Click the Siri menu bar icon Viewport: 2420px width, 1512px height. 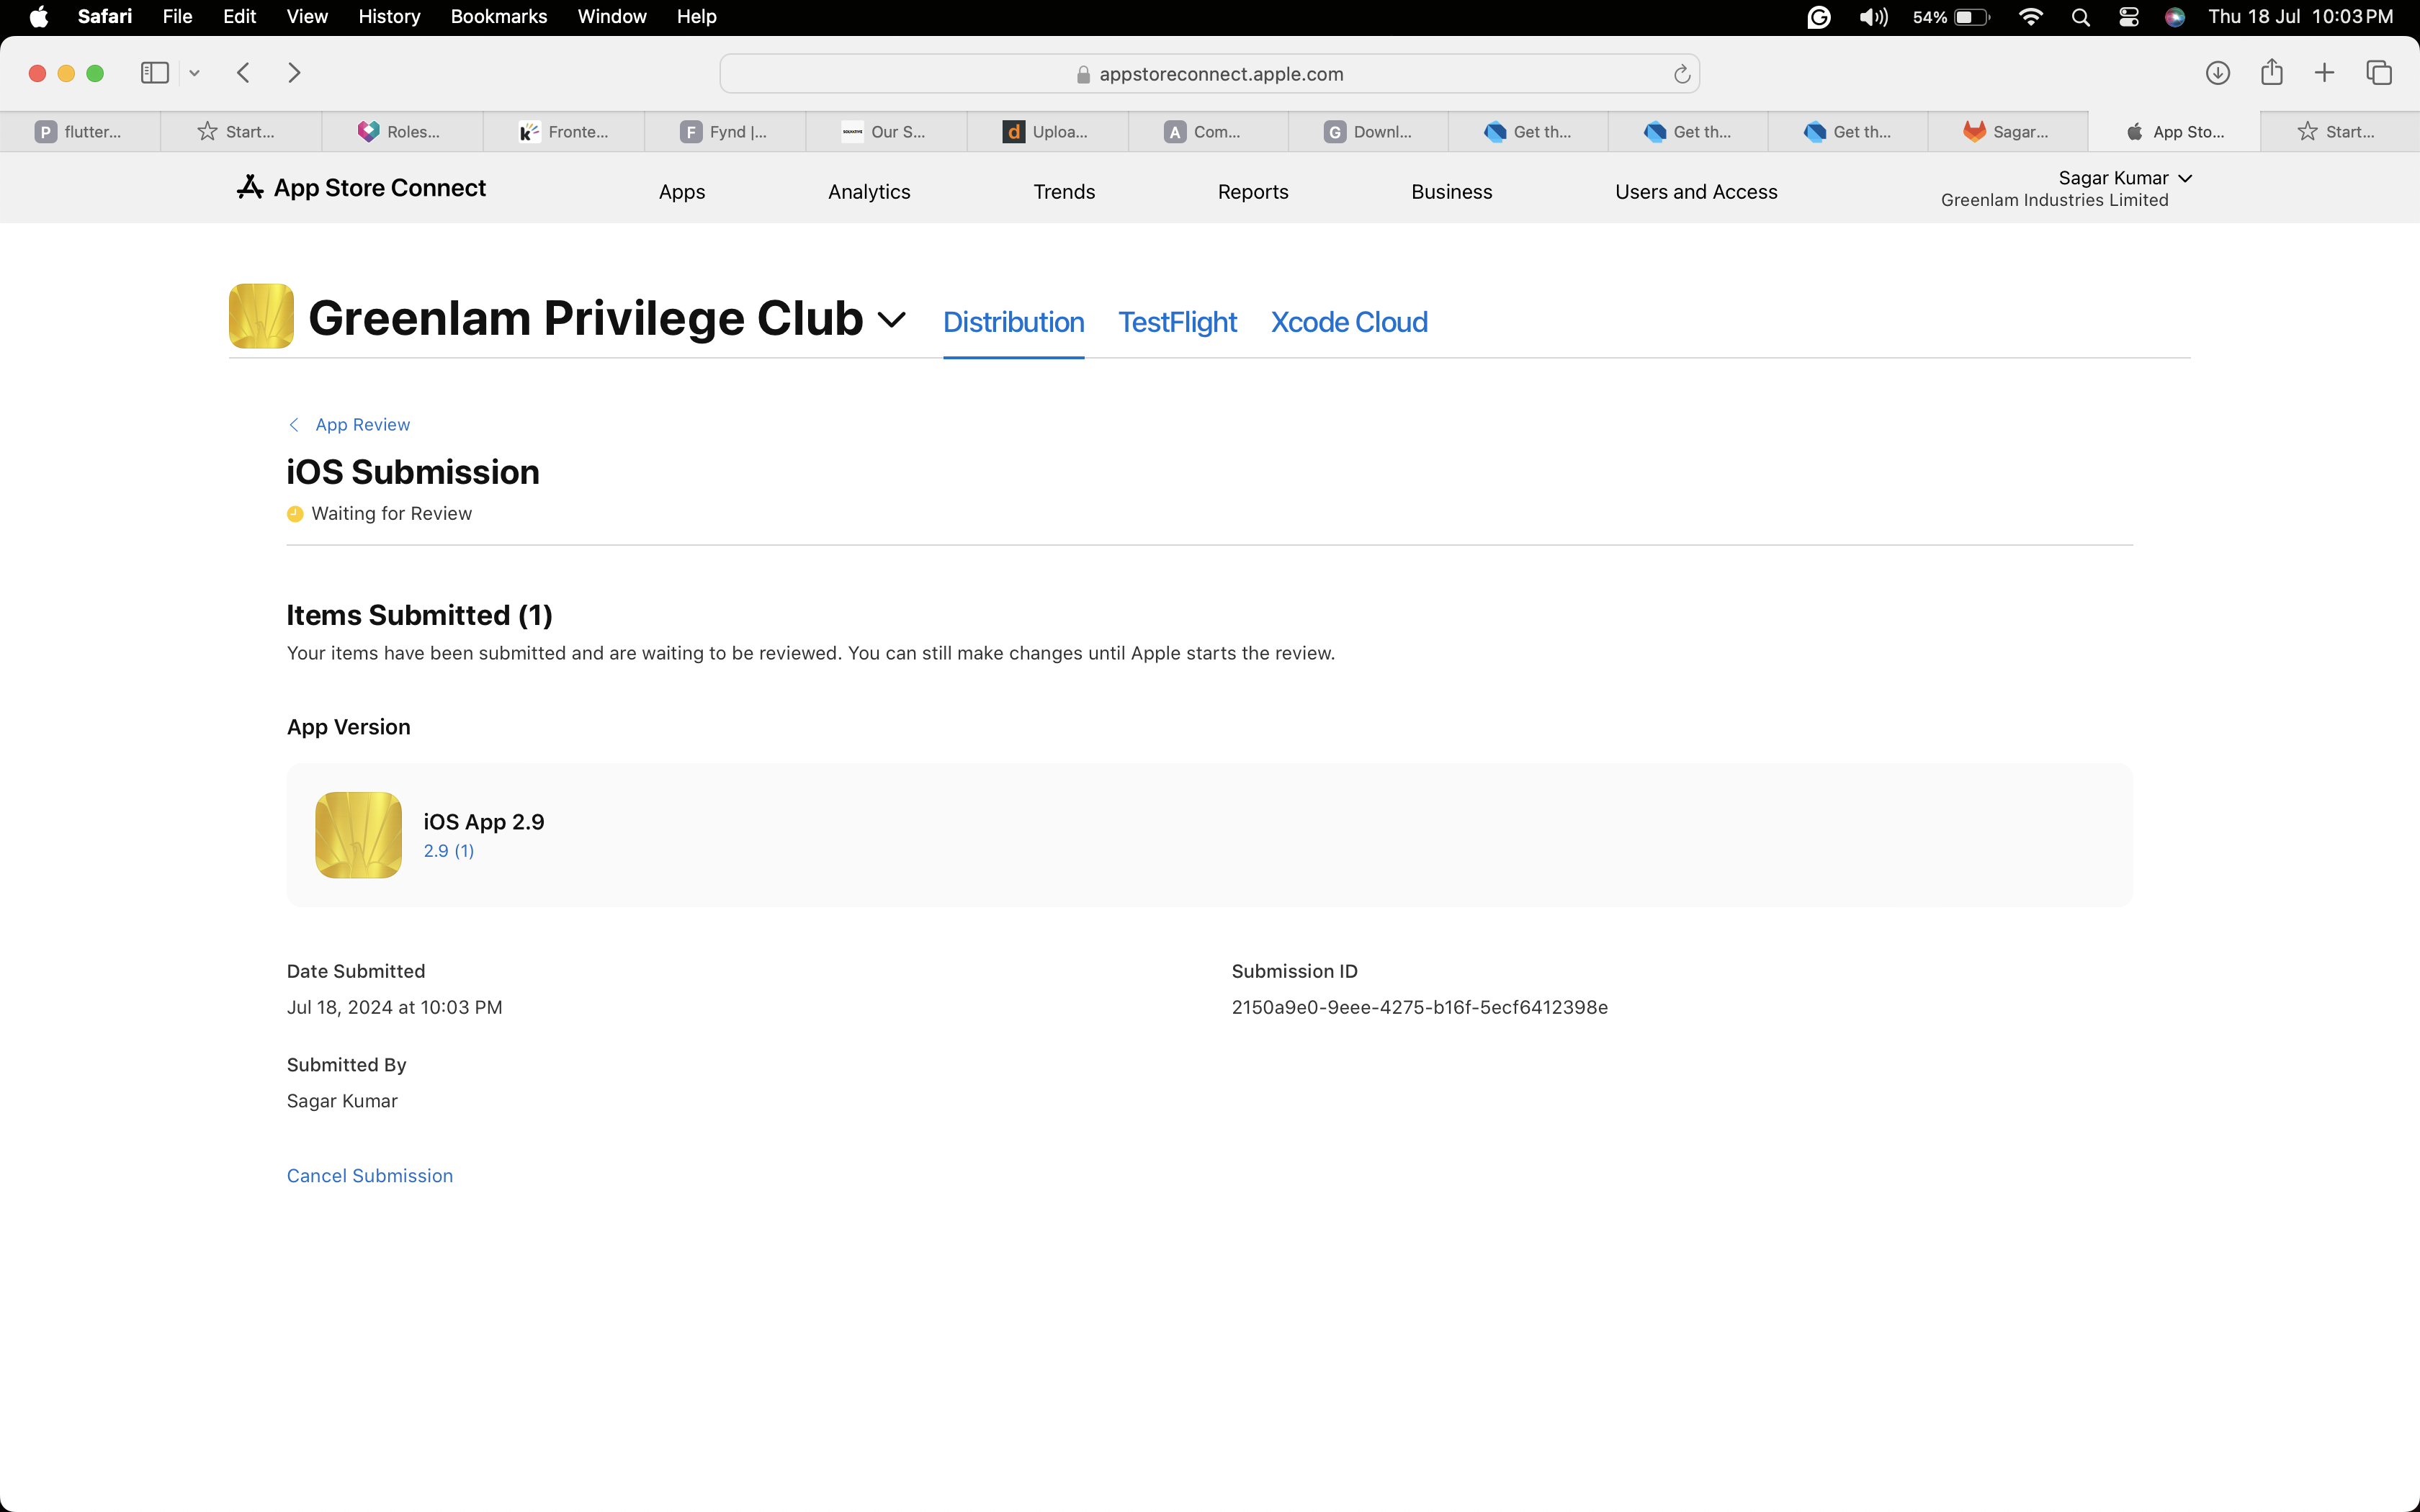[2174, 17]
